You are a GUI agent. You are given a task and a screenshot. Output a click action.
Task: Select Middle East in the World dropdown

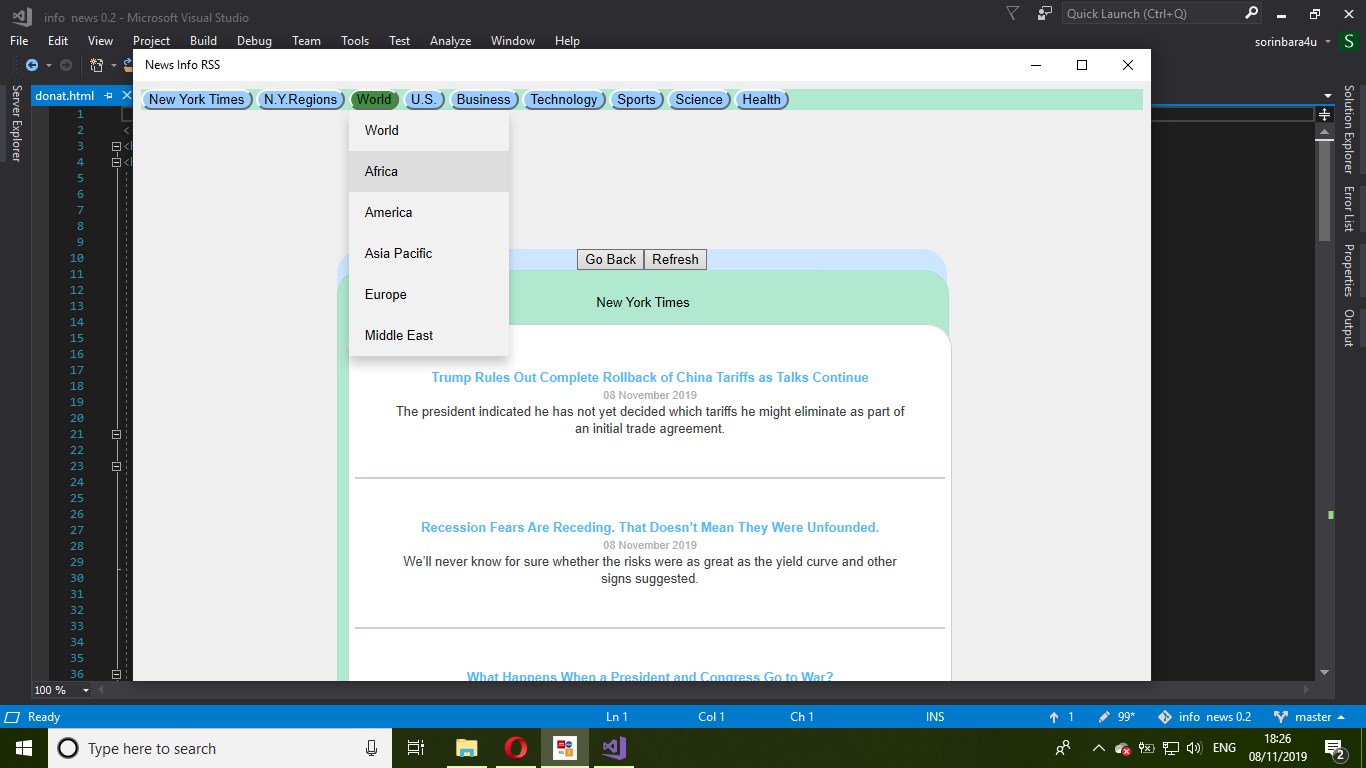point(429,335)
